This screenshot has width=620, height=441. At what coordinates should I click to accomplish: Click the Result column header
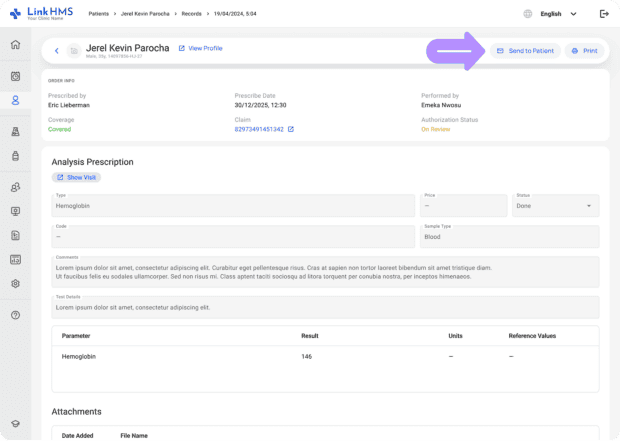click(x=310, y=336)
